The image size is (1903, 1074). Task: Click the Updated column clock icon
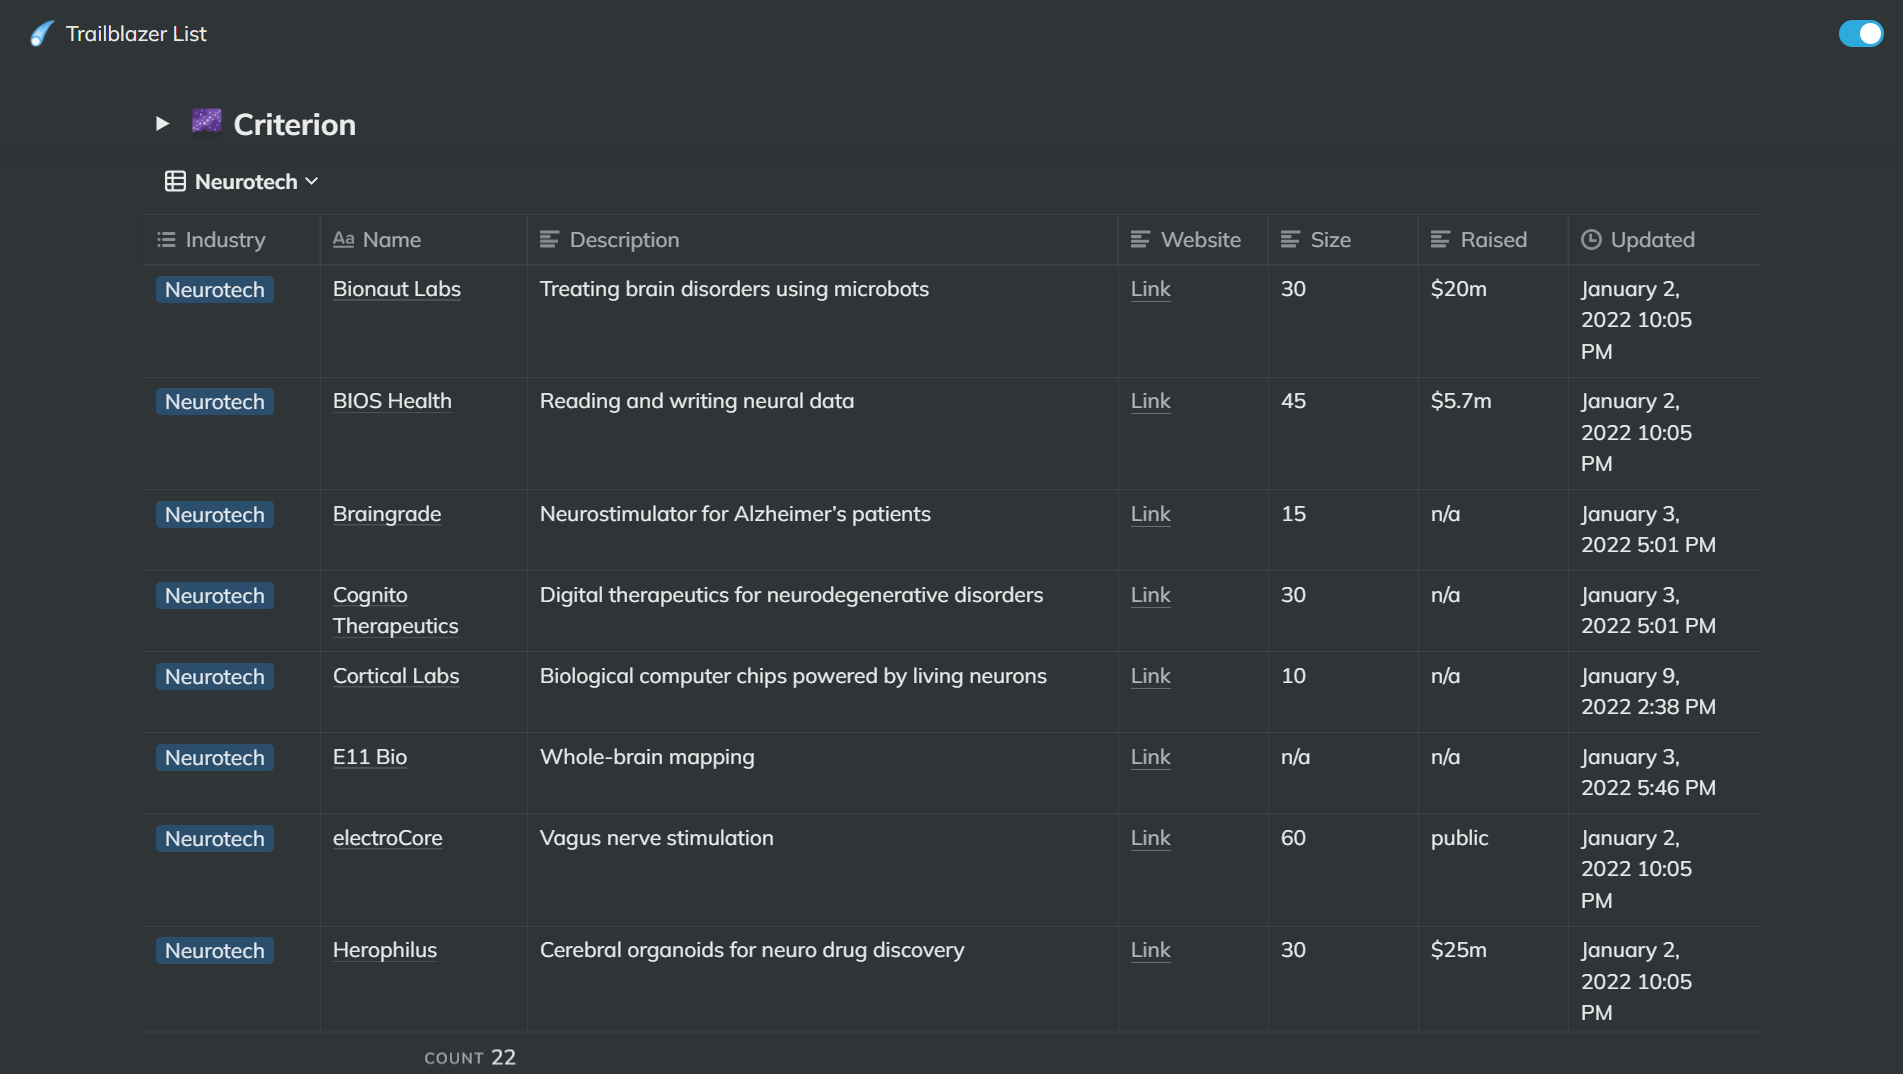[x=1591, y=240]
